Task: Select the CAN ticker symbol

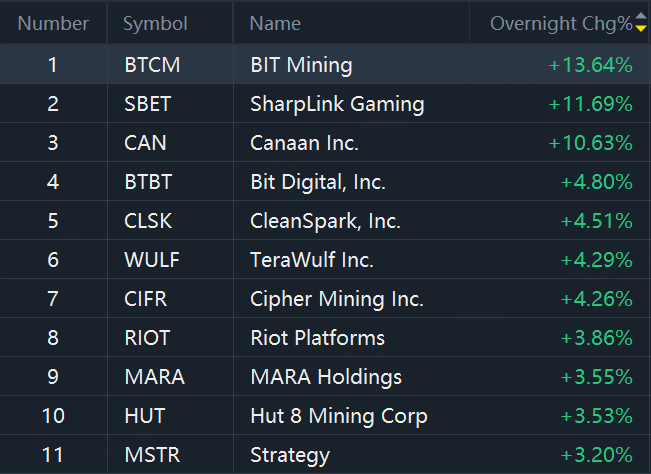Action: [x=145, y=143]
